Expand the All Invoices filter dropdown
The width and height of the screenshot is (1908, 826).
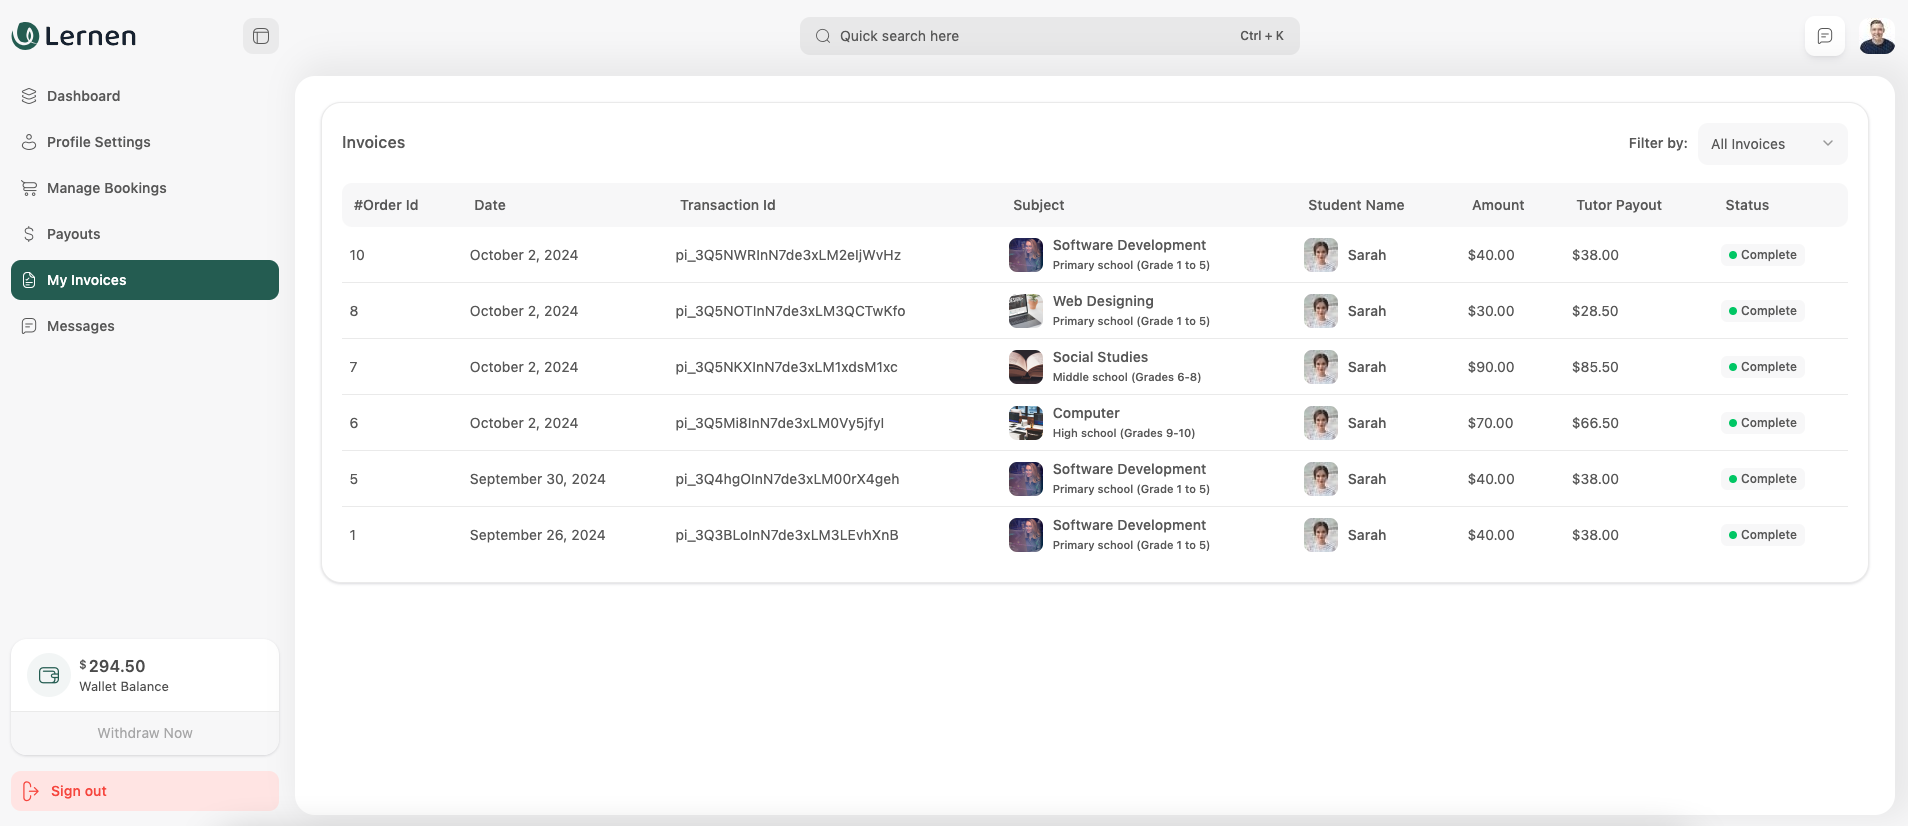(x=1771, y=144)
